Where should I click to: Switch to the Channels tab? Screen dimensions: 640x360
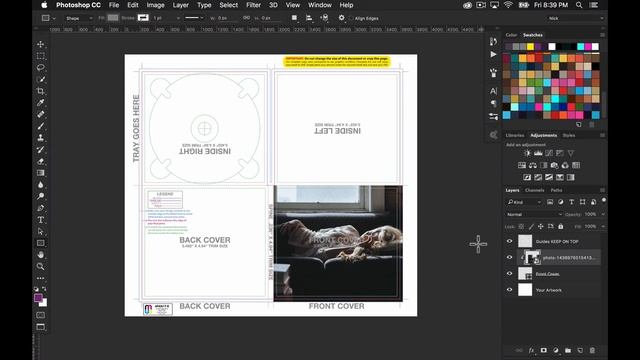click(534, 190)
